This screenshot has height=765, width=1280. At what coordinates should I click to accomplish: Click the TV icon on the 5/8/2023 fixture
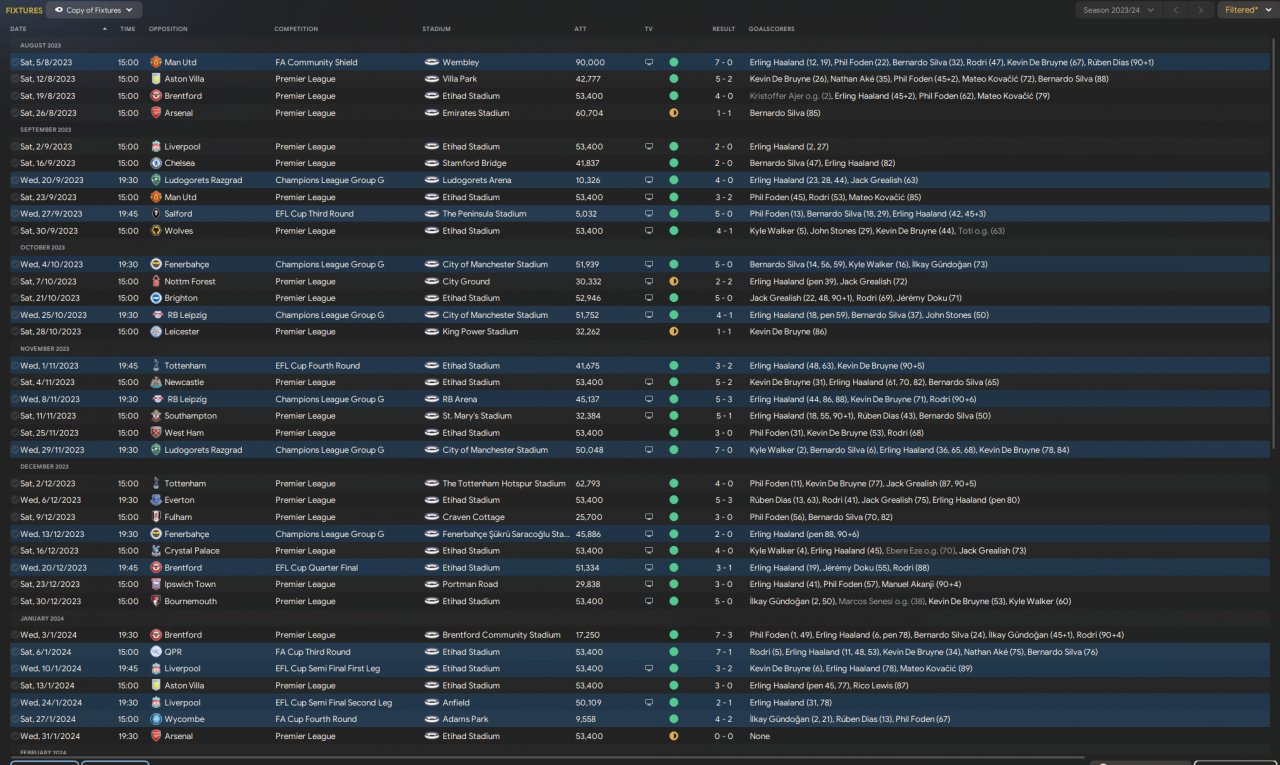click(x=649, y=62)
